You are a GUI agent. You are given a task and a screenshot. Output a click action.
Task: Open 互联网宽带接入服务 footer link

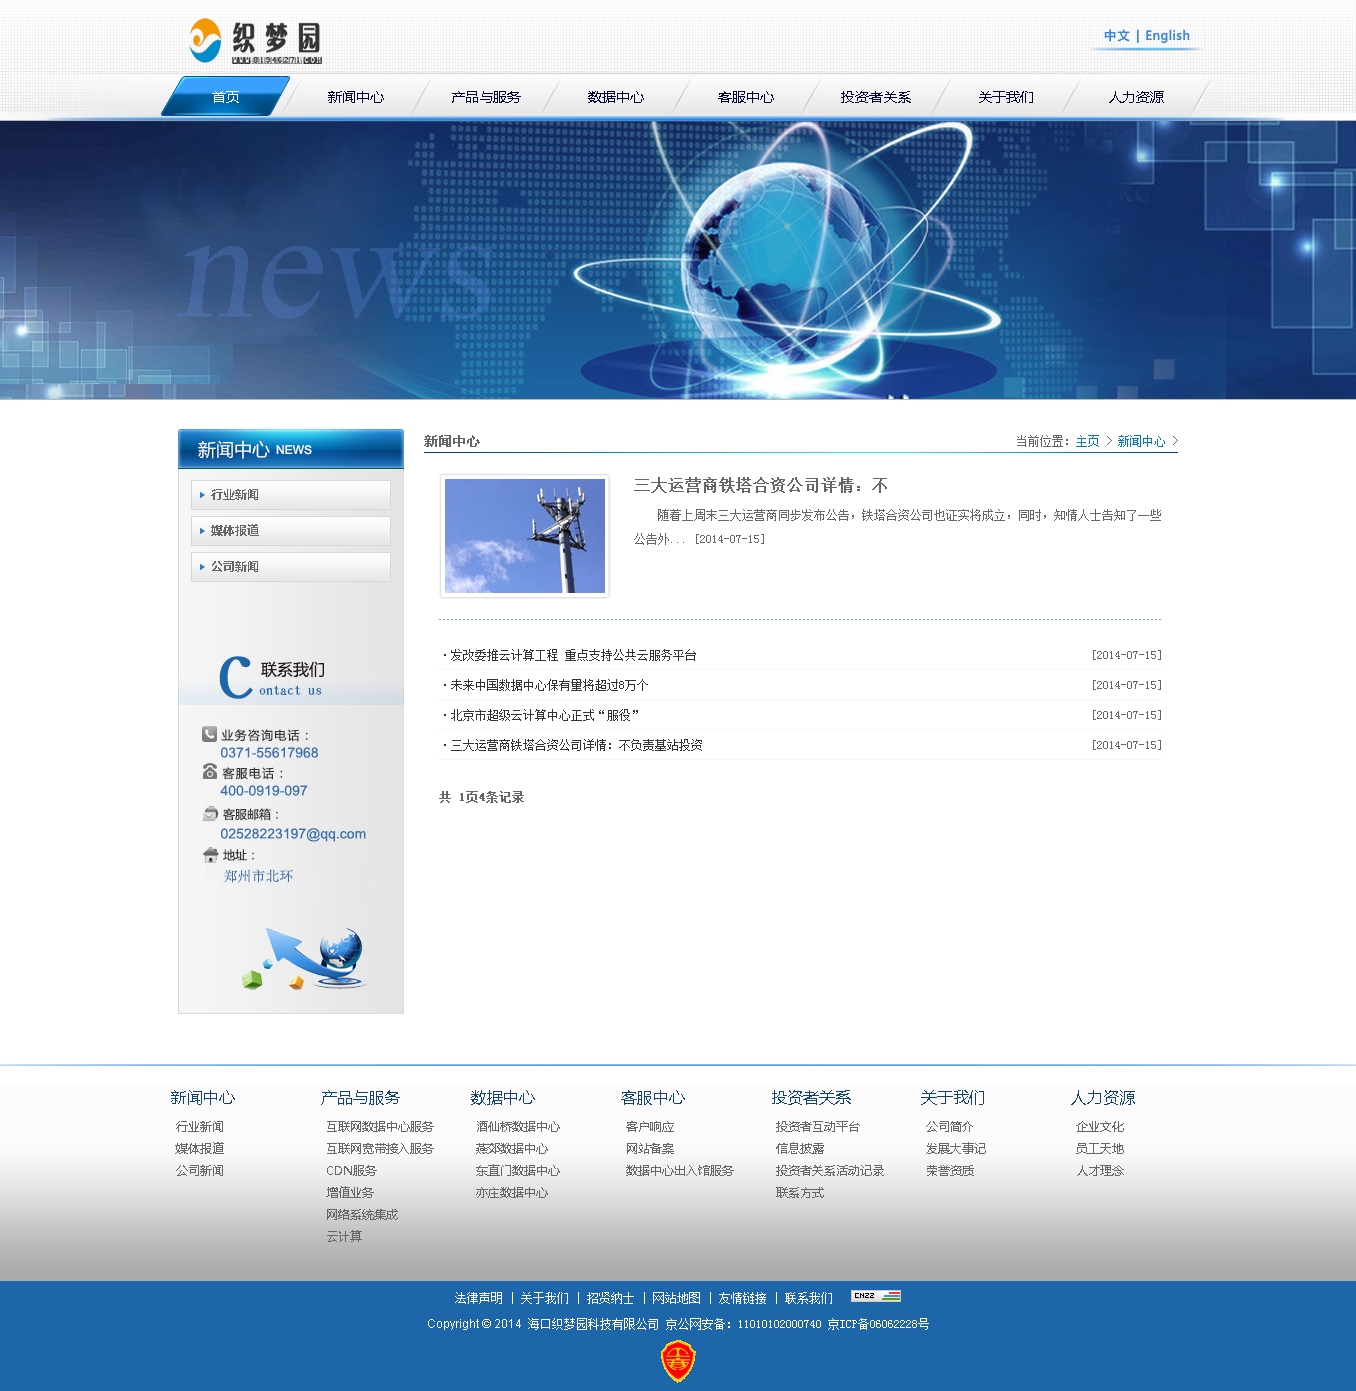pyautogui.click(x=380, y=1149)
